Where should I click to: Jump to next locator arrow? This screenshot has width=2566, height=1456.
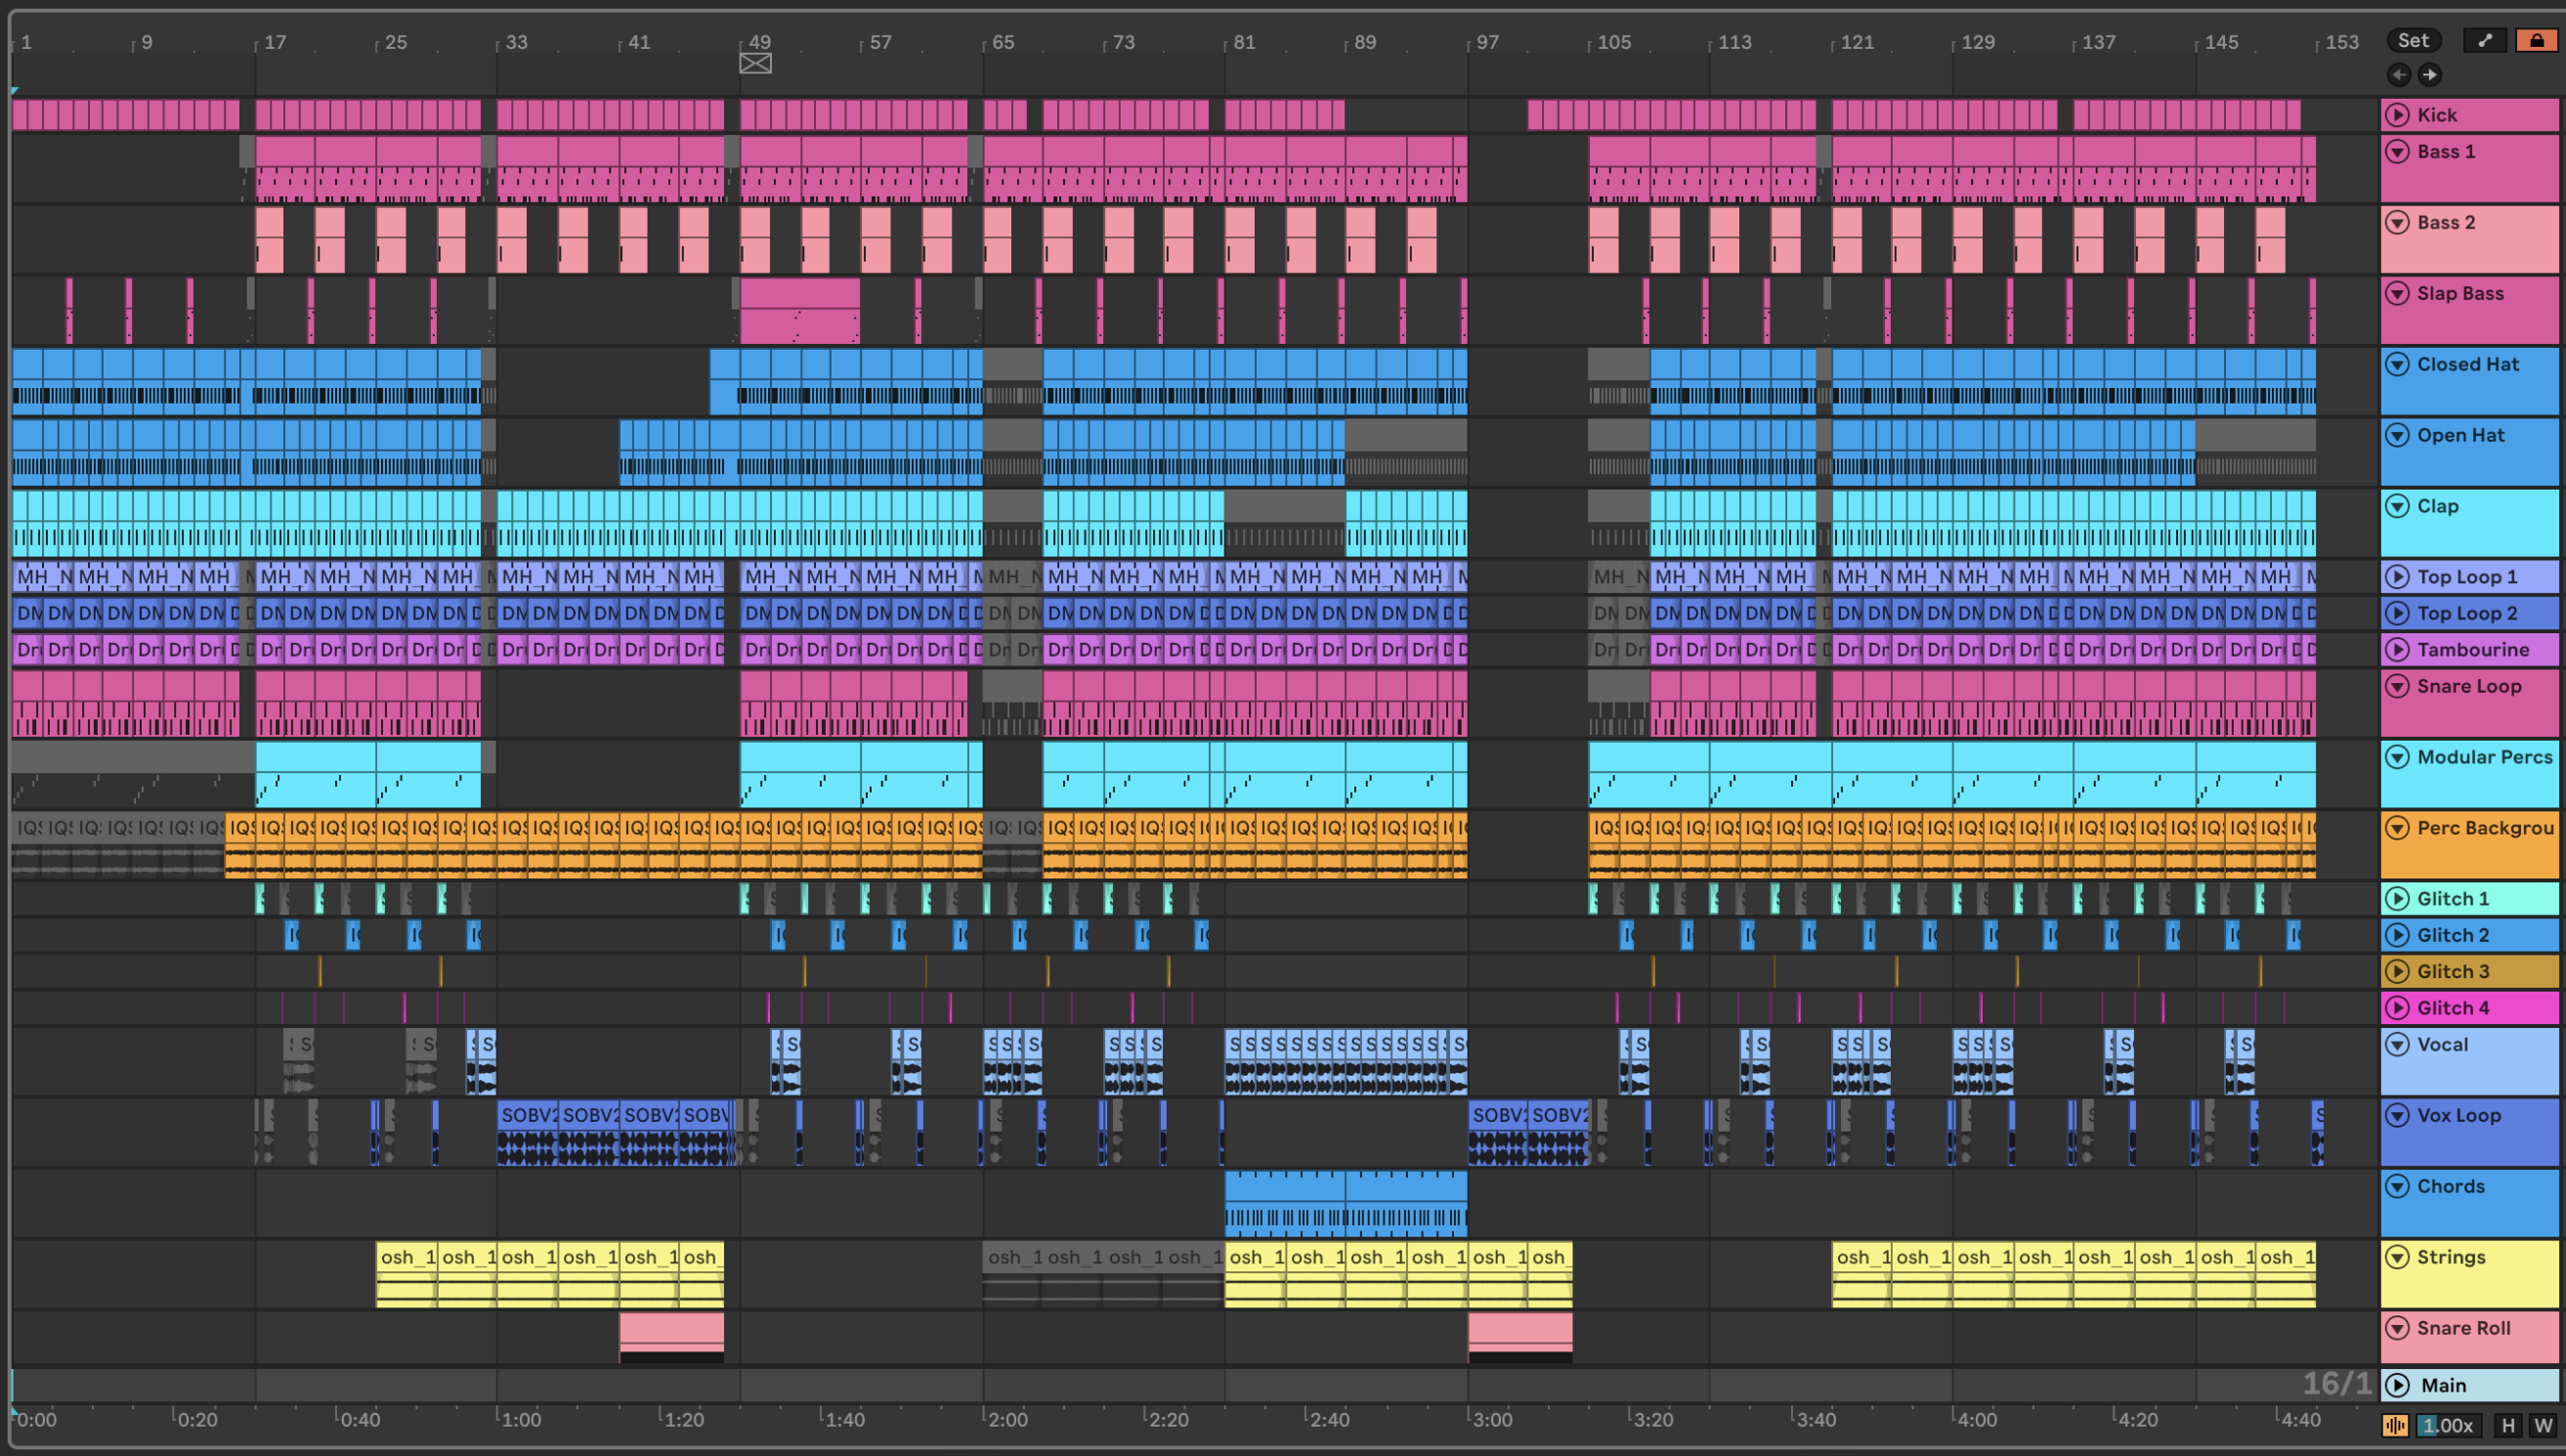click(2430, 74)
